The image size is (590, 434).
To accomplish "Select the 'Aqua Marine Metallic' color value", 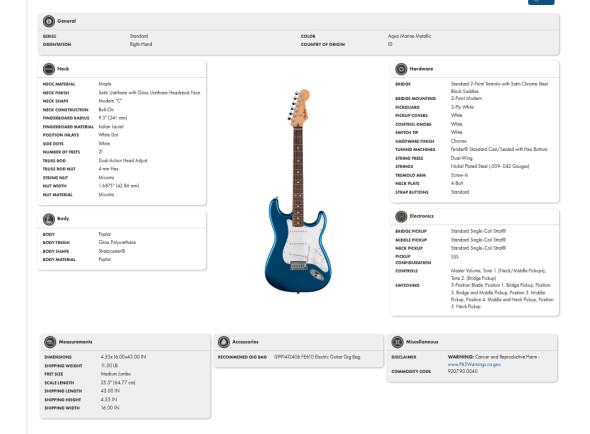I will (409, 36).
